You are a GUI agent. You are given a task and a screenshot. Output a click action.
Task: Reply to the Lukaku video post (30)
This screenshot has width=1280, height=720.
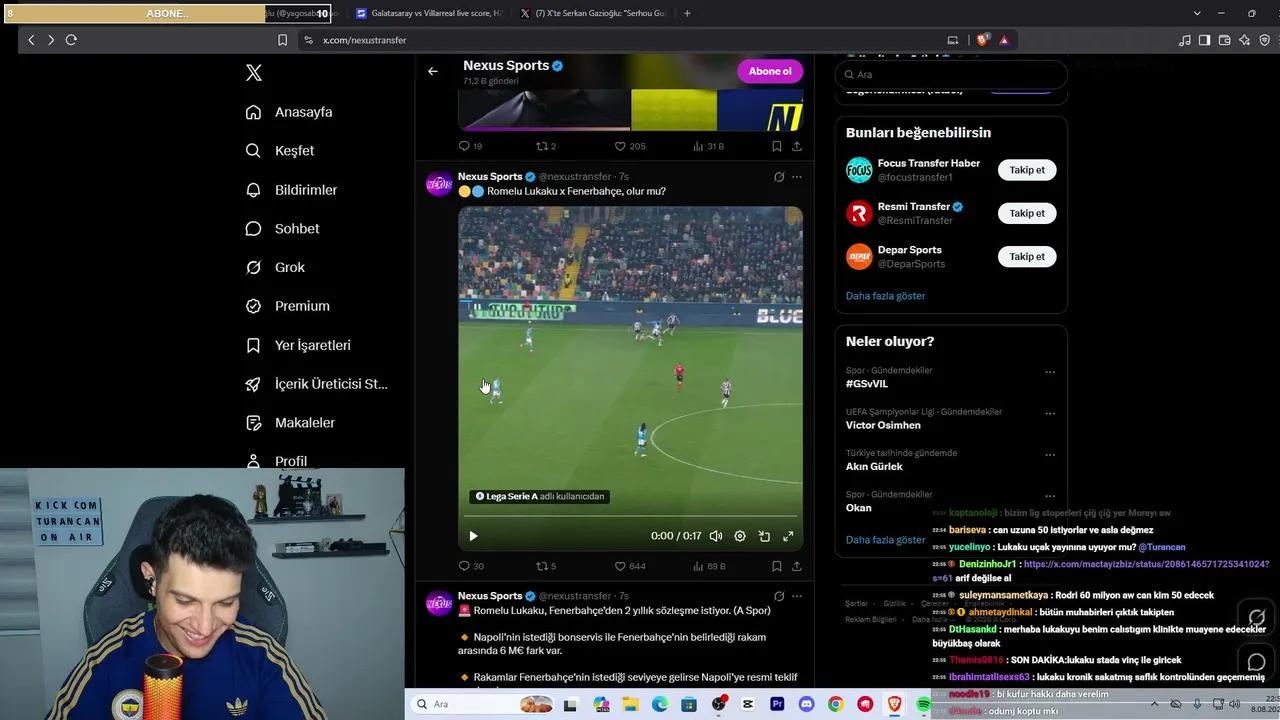[x=471, y=566]
